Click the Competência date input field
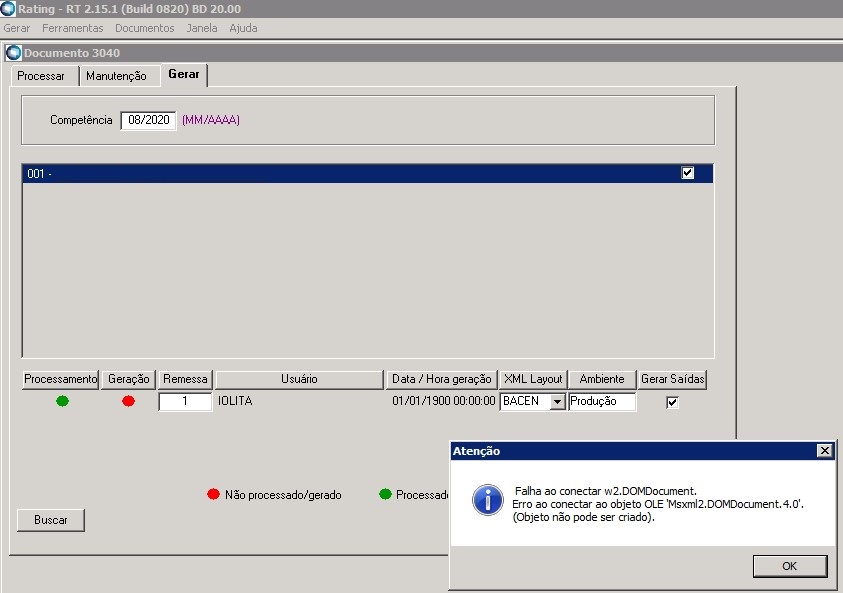 148,120
